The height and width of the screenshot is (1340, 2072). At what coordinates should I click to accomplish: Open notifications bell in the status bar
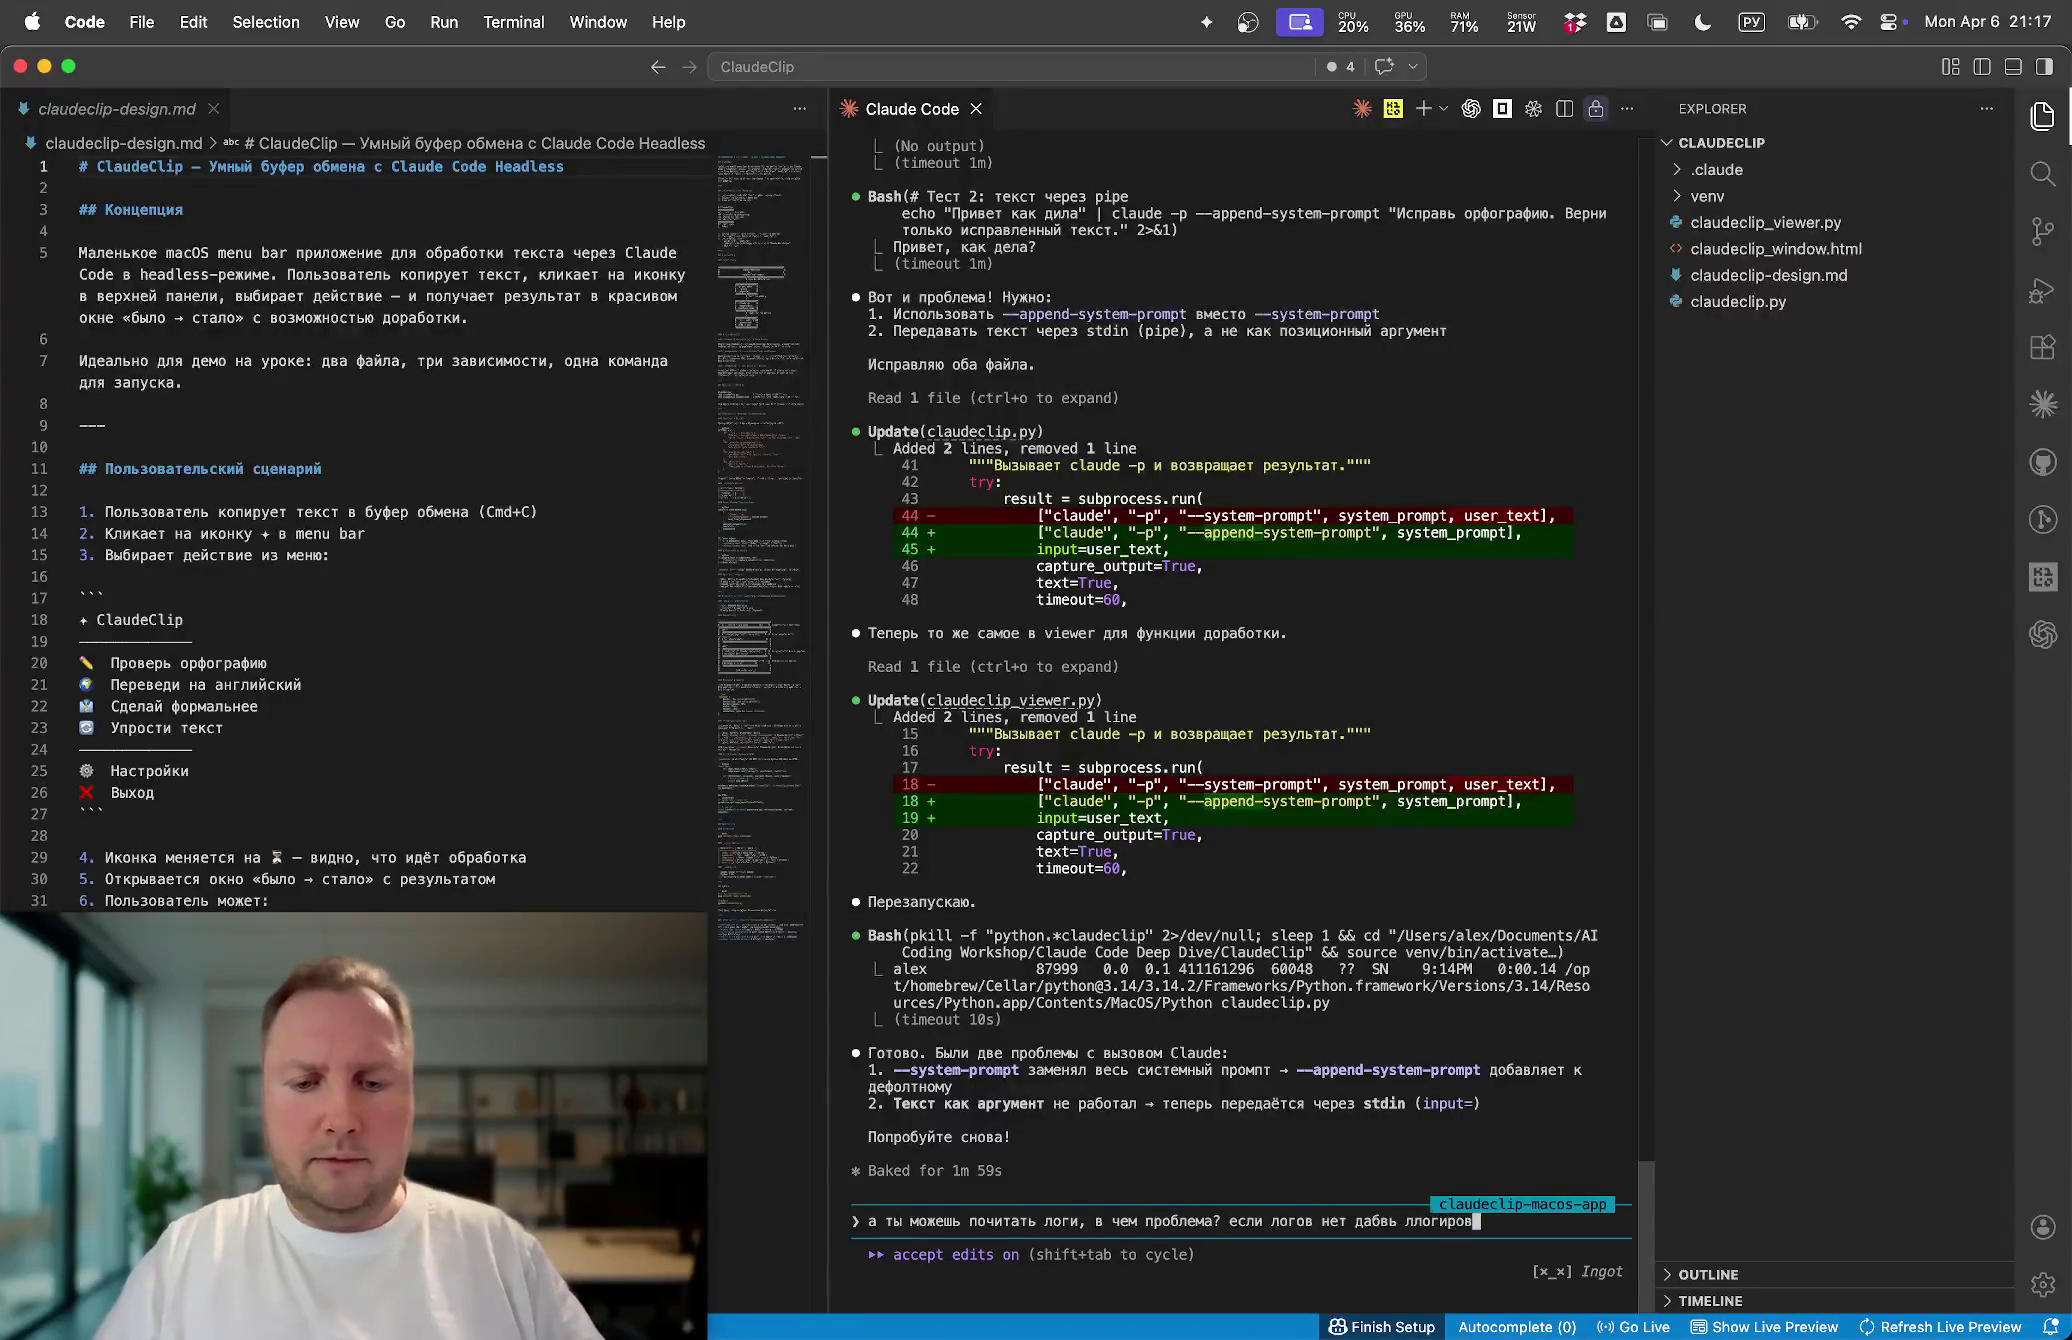tap(2050, 1327)
